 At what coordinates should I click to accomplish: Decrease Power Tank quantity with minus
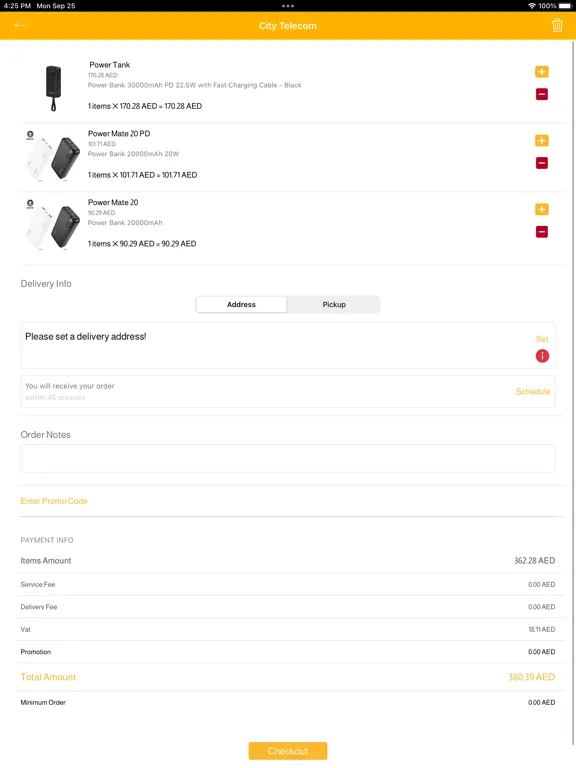(x=541, y=94)
